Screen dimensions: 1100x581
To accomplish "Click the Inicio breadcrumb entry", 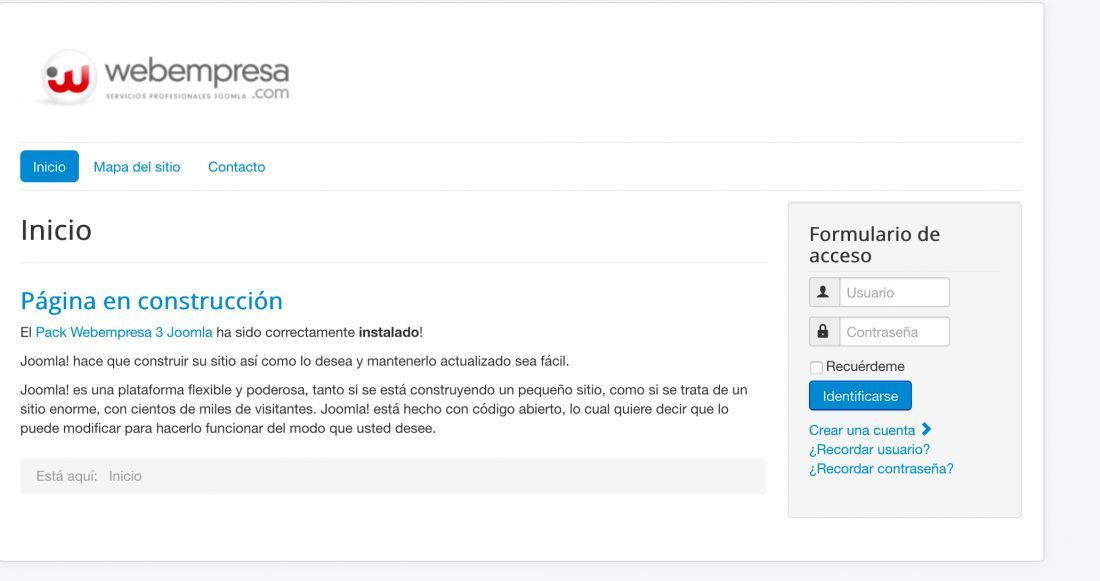I will [x=125, y=476].
